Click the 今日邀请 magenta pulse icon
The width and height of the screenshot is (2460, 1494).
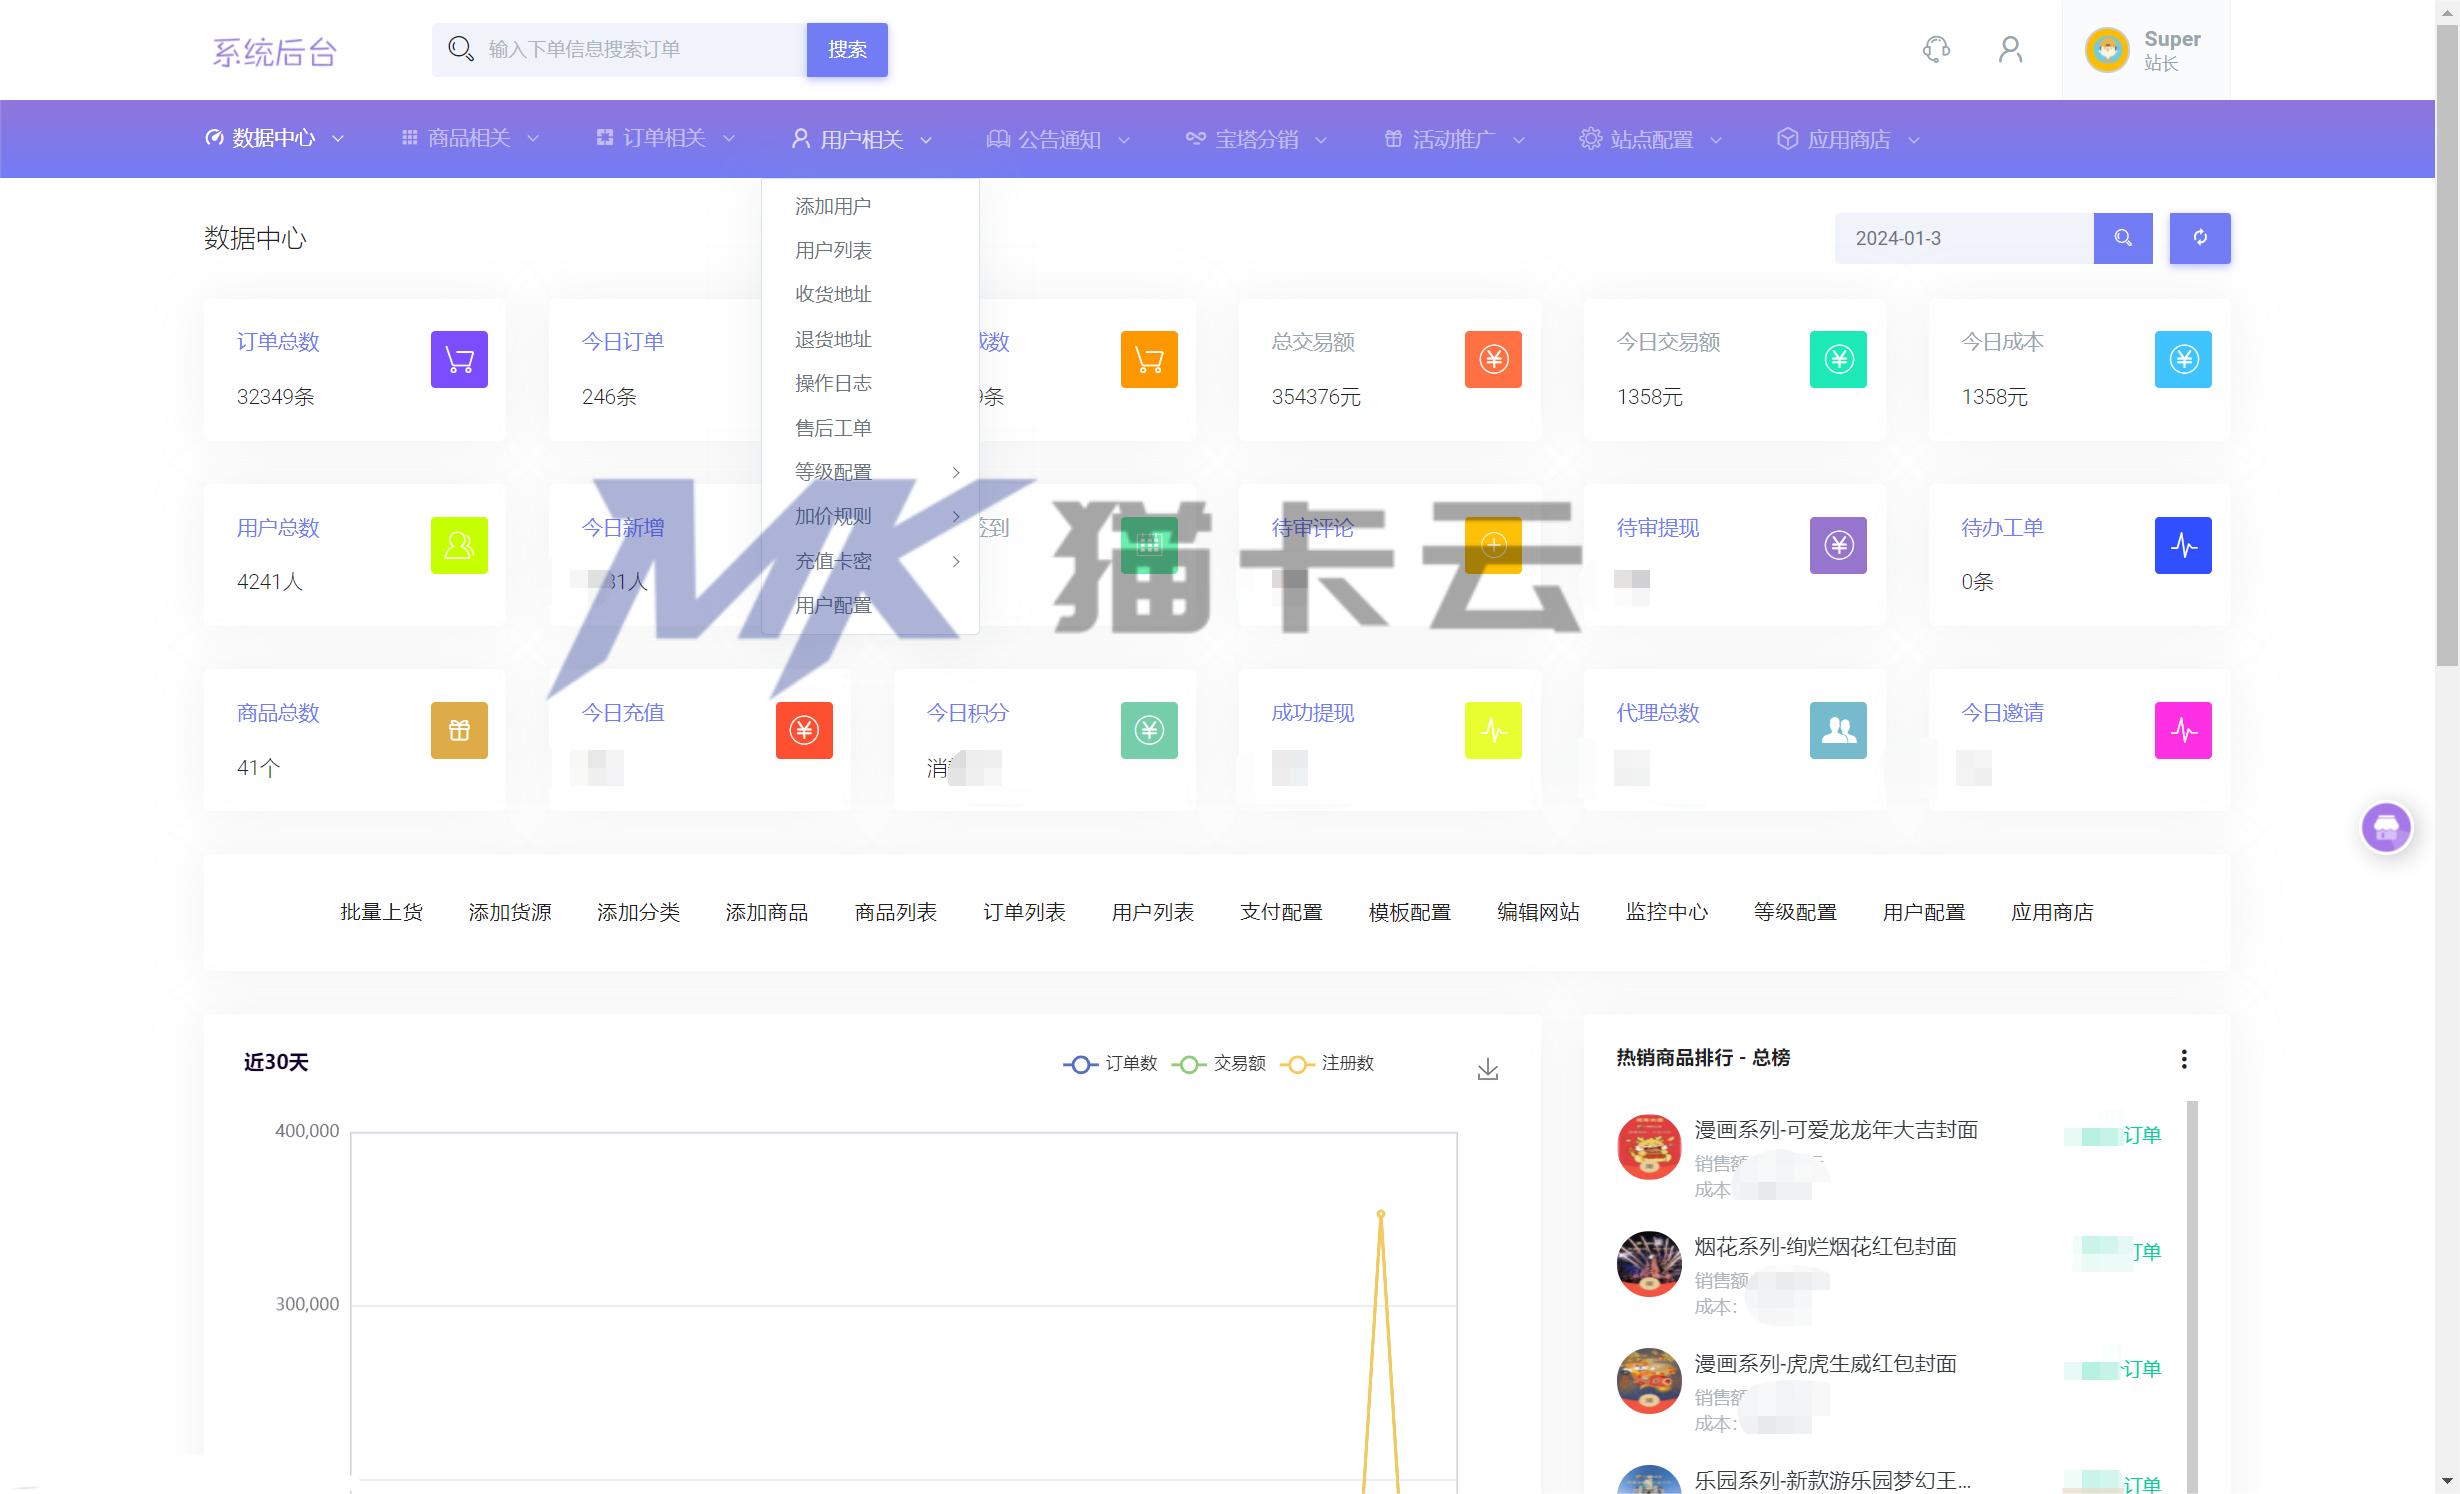coord(2183,730)
